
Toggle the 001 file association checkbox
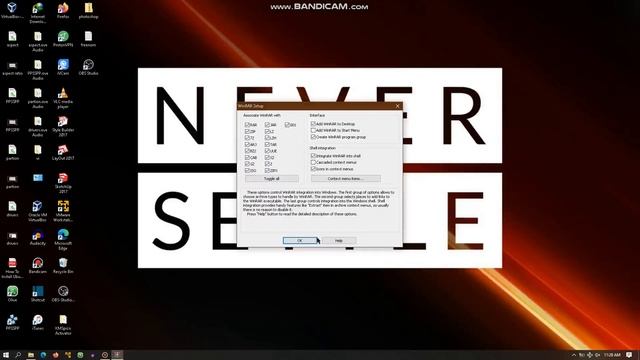click(287, 124)
